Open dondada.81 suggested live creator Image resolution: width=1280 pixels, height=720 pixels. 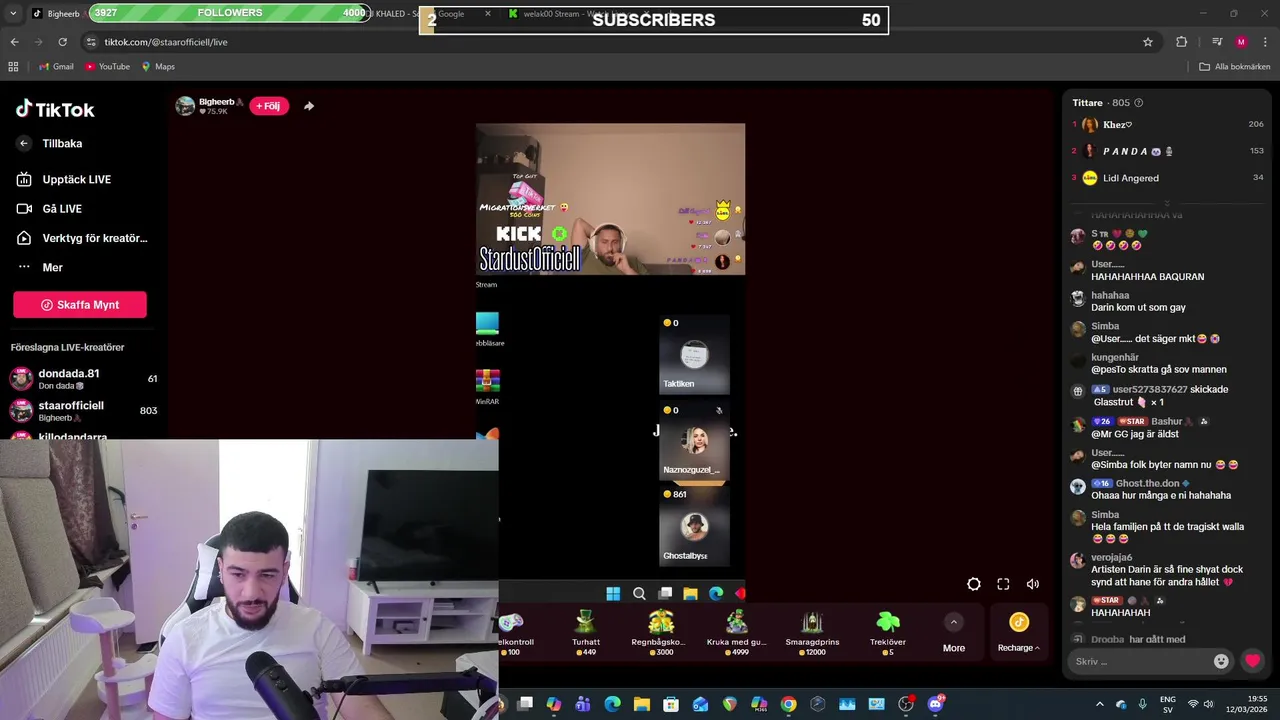point(83,378)
